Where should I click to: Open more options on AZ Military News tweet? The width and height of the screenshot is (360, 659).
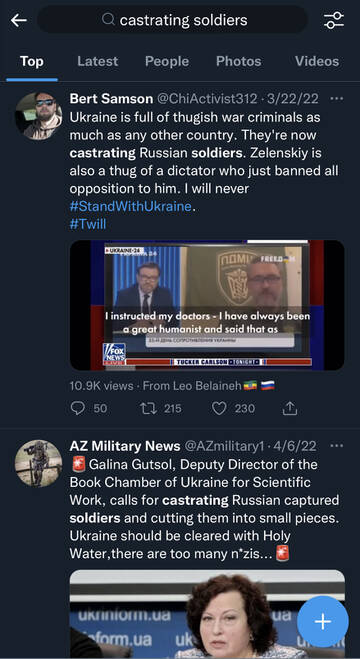tap(337, 445)
